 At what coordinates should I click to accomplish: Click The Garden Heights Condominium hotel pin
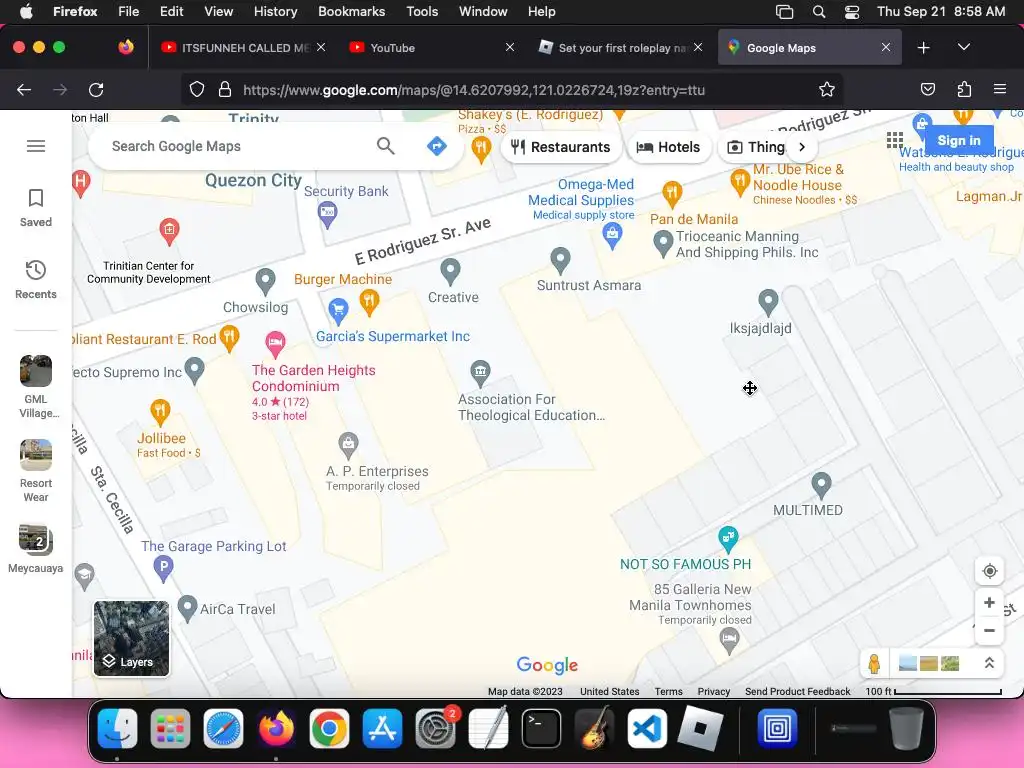pos(275,344)
